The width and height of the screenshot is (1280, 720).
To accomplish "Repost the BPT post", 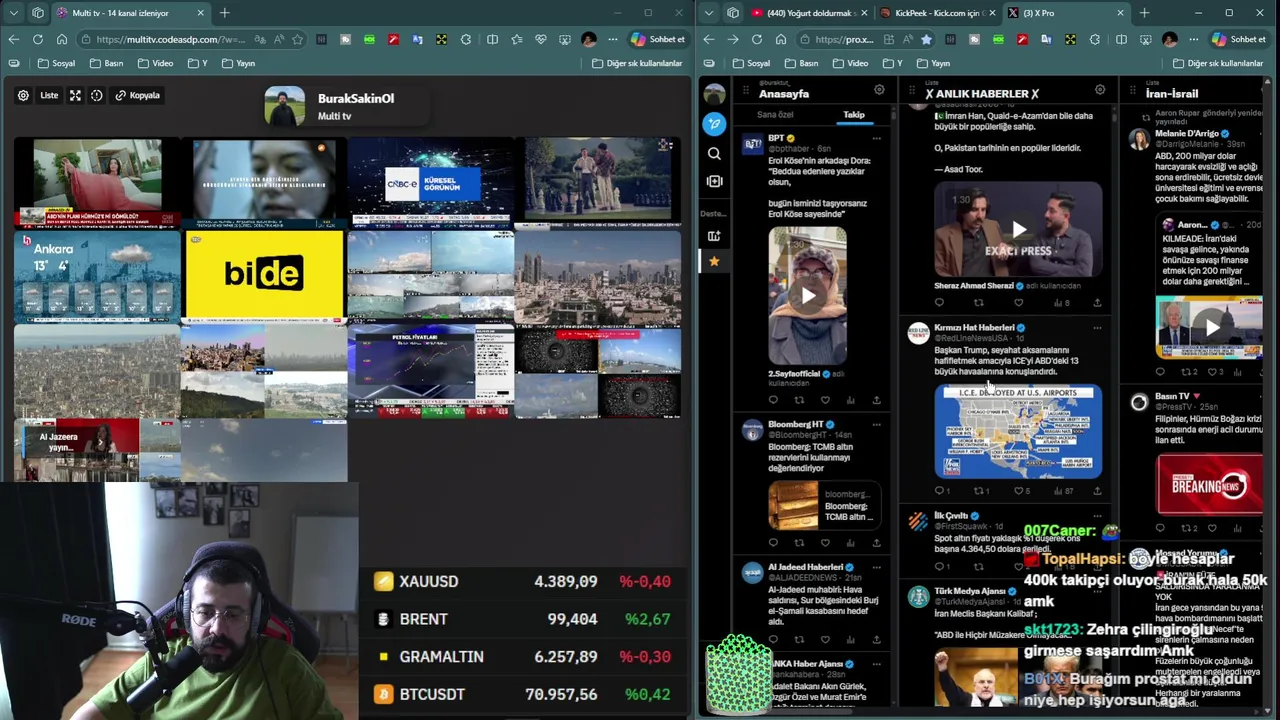I will pyautogui.click(x=799, y=400).
